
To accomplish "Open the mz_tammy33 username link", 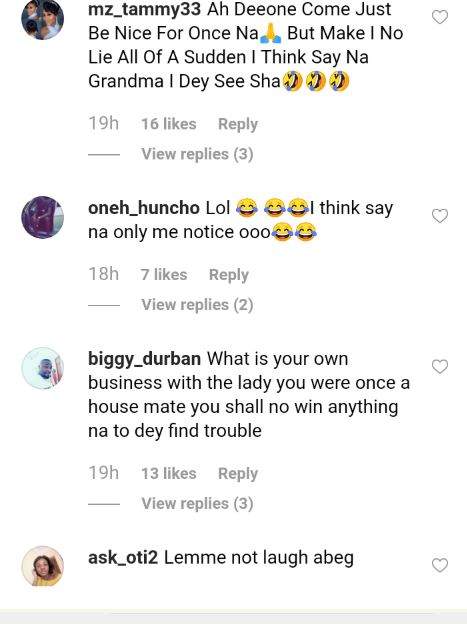I will [145, 10].
